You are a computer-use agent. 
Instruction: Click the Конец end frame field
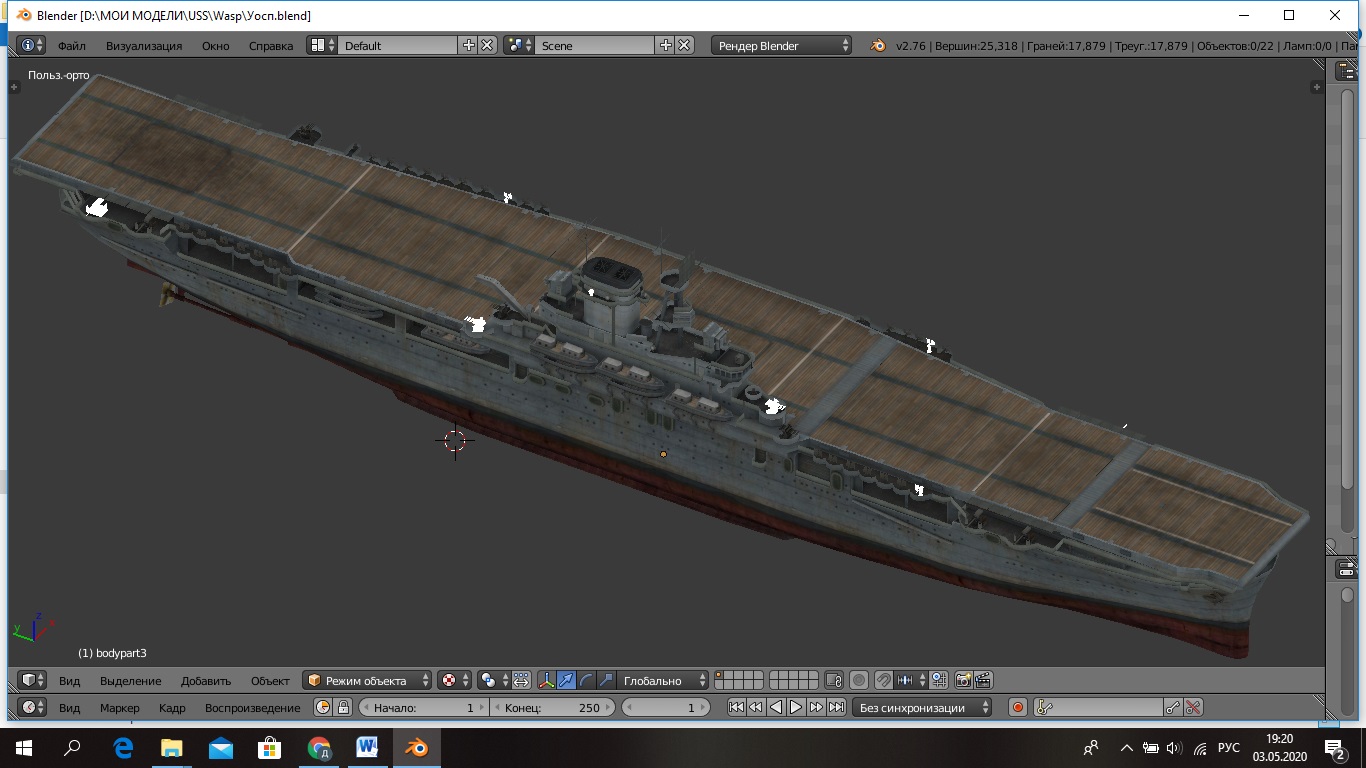[552, 708]
